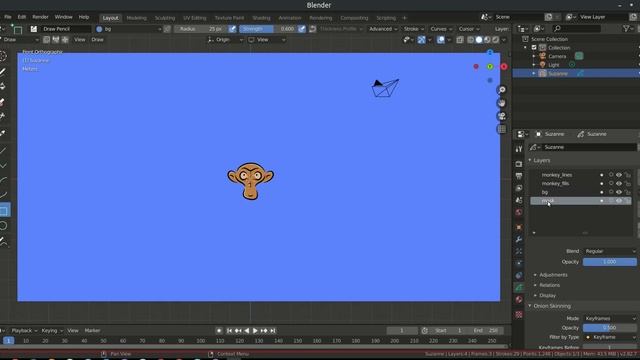Viewport: 640px width, 360px height.
Task: Open the timeline Marker menu
Action: tap(92, 331)
